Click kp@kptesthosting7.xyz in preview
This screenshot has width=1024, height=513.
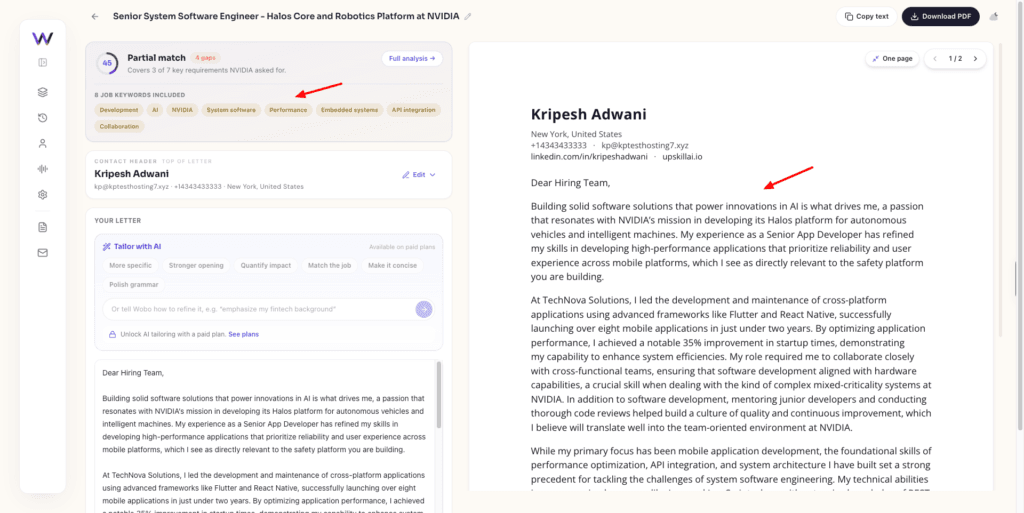click(x=645, y=145)
